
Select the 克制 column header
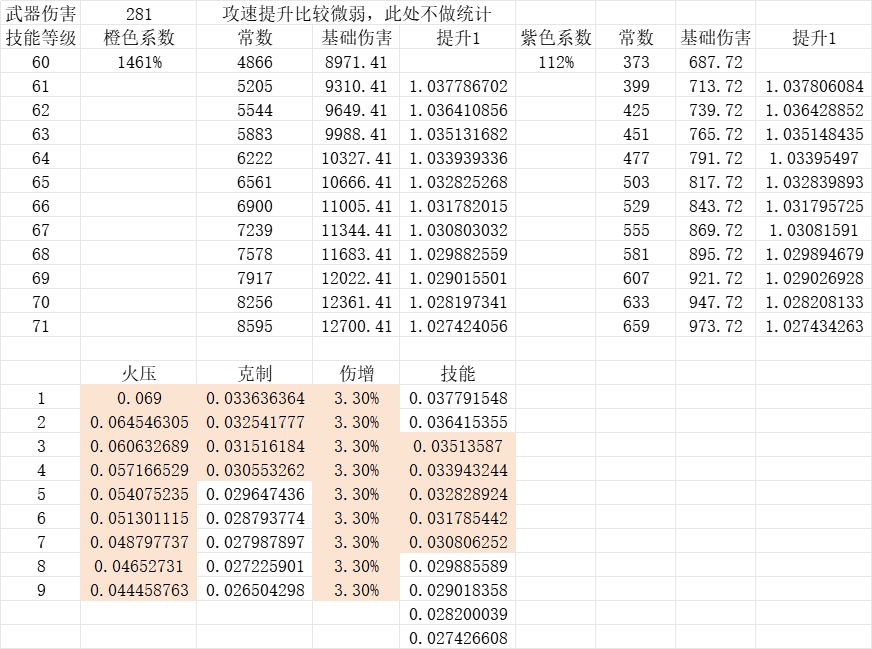click(255, 373)
